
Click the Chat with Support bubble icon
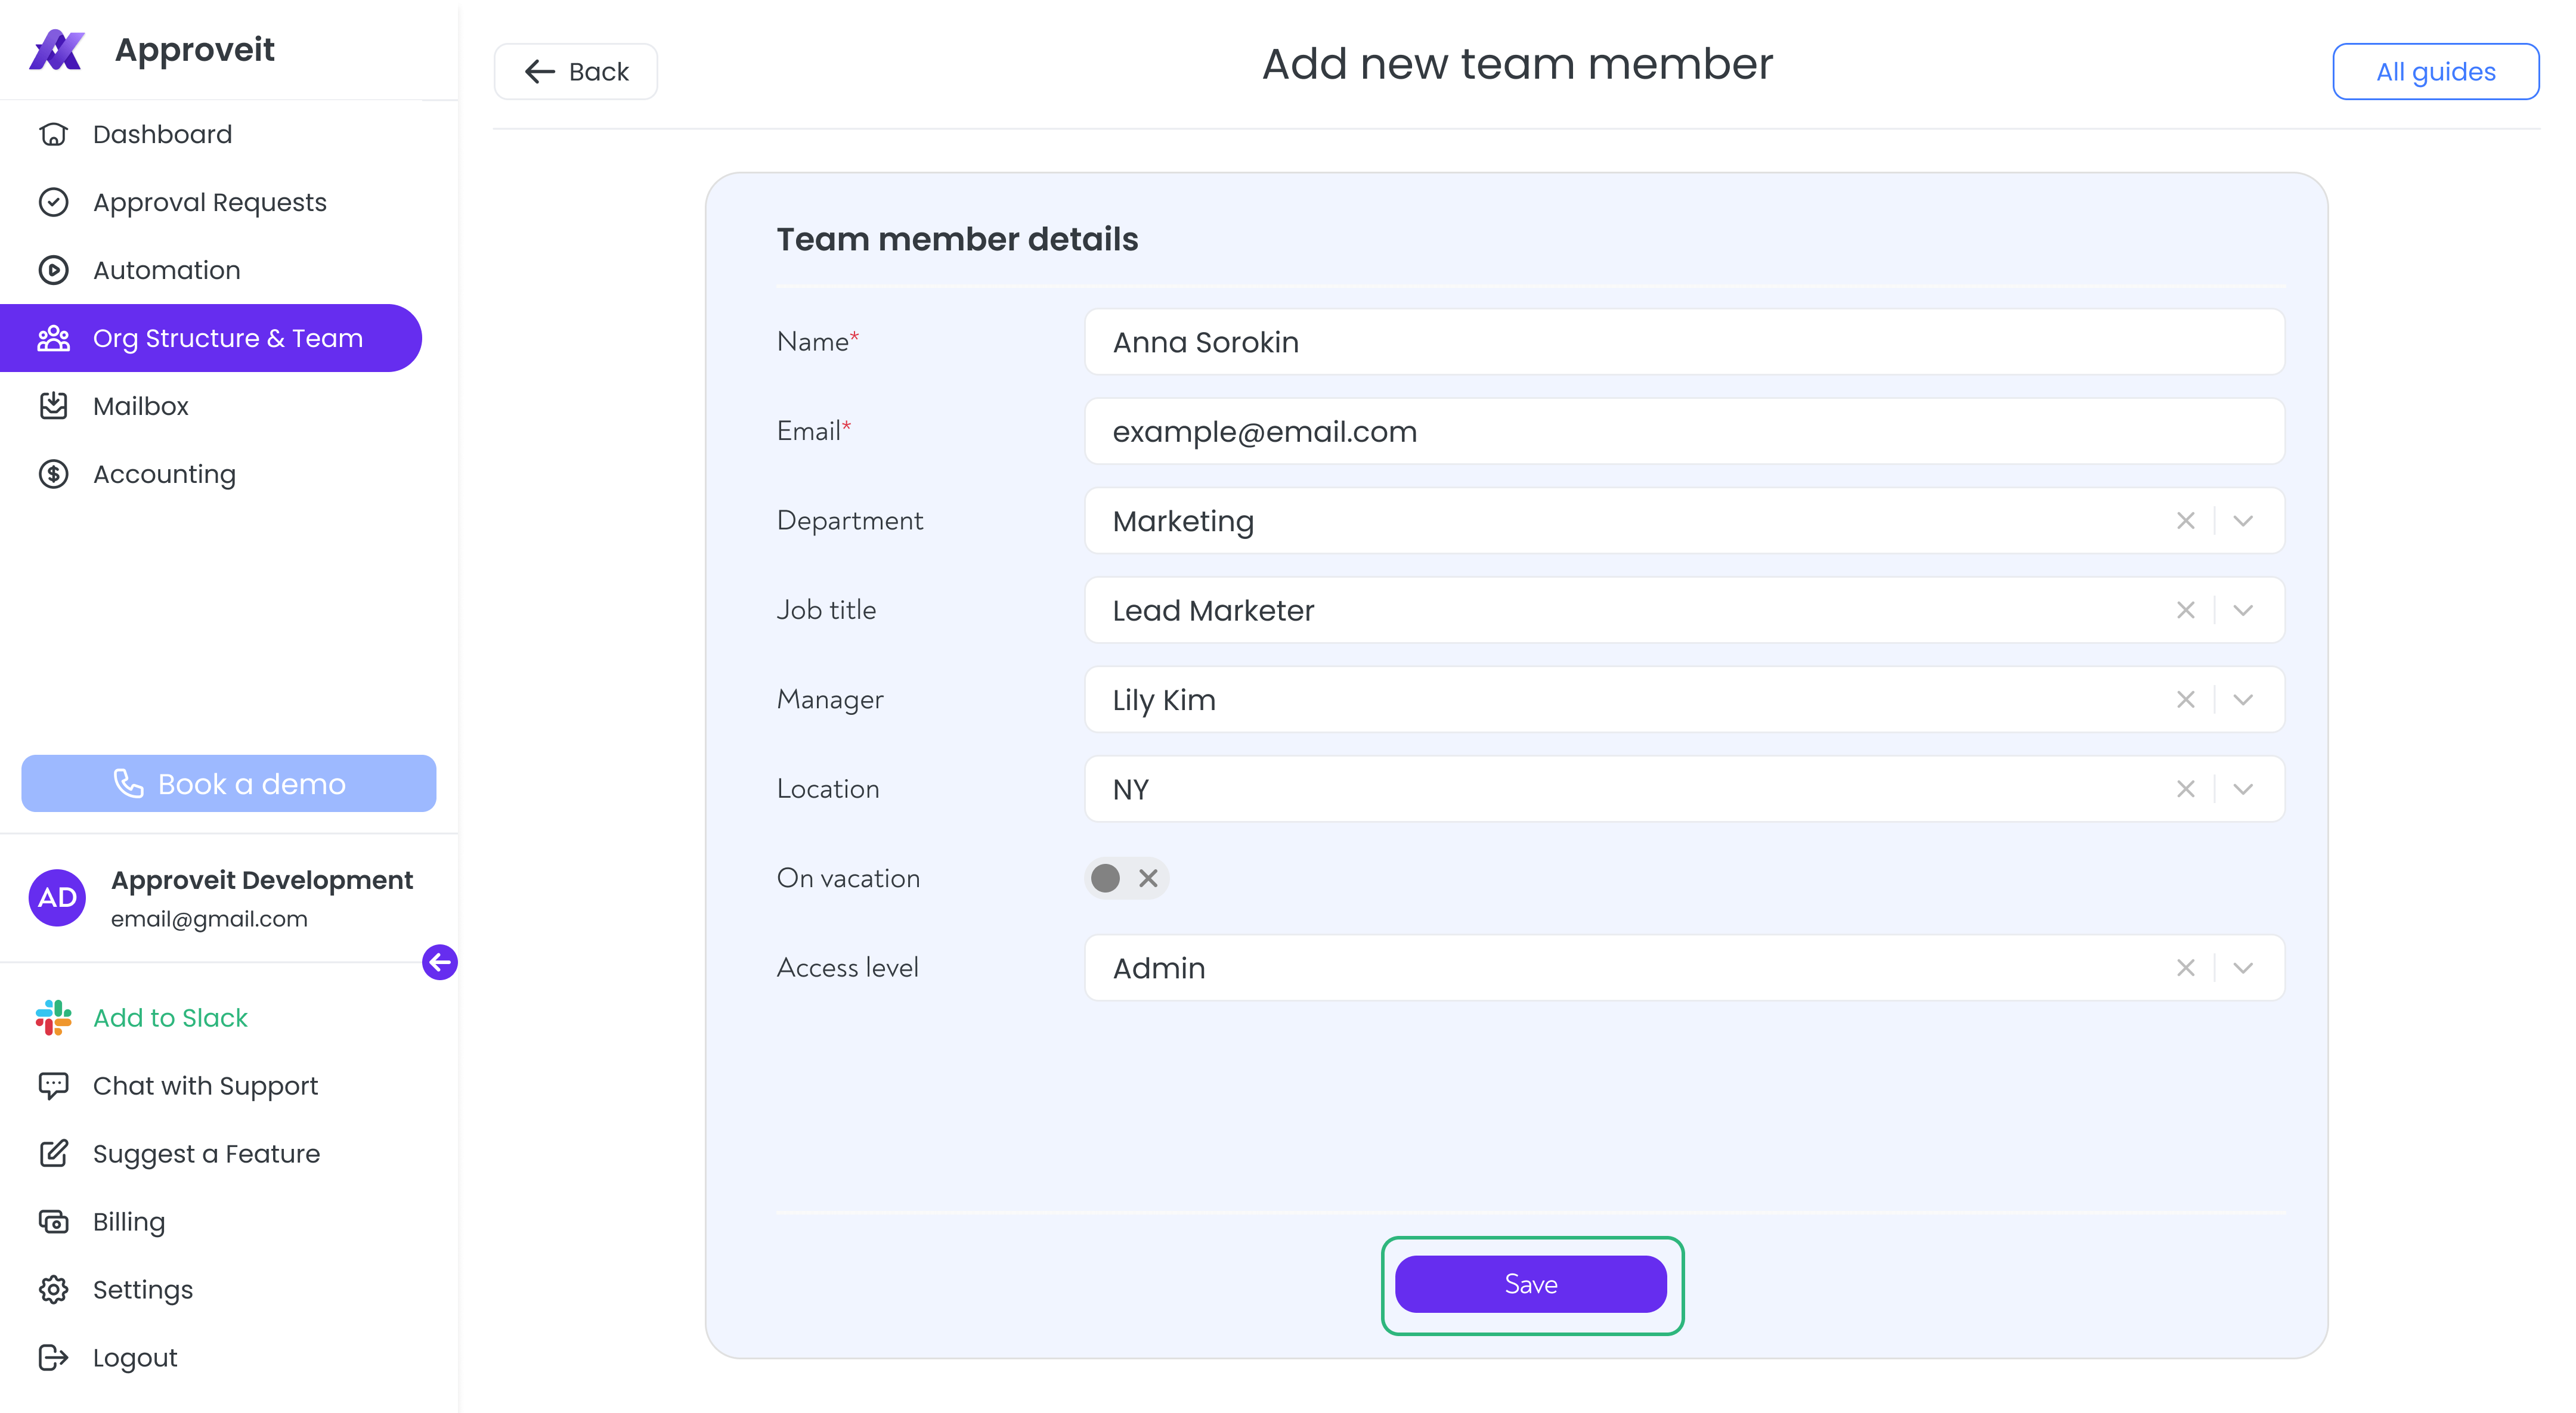tap(53, 1086)
